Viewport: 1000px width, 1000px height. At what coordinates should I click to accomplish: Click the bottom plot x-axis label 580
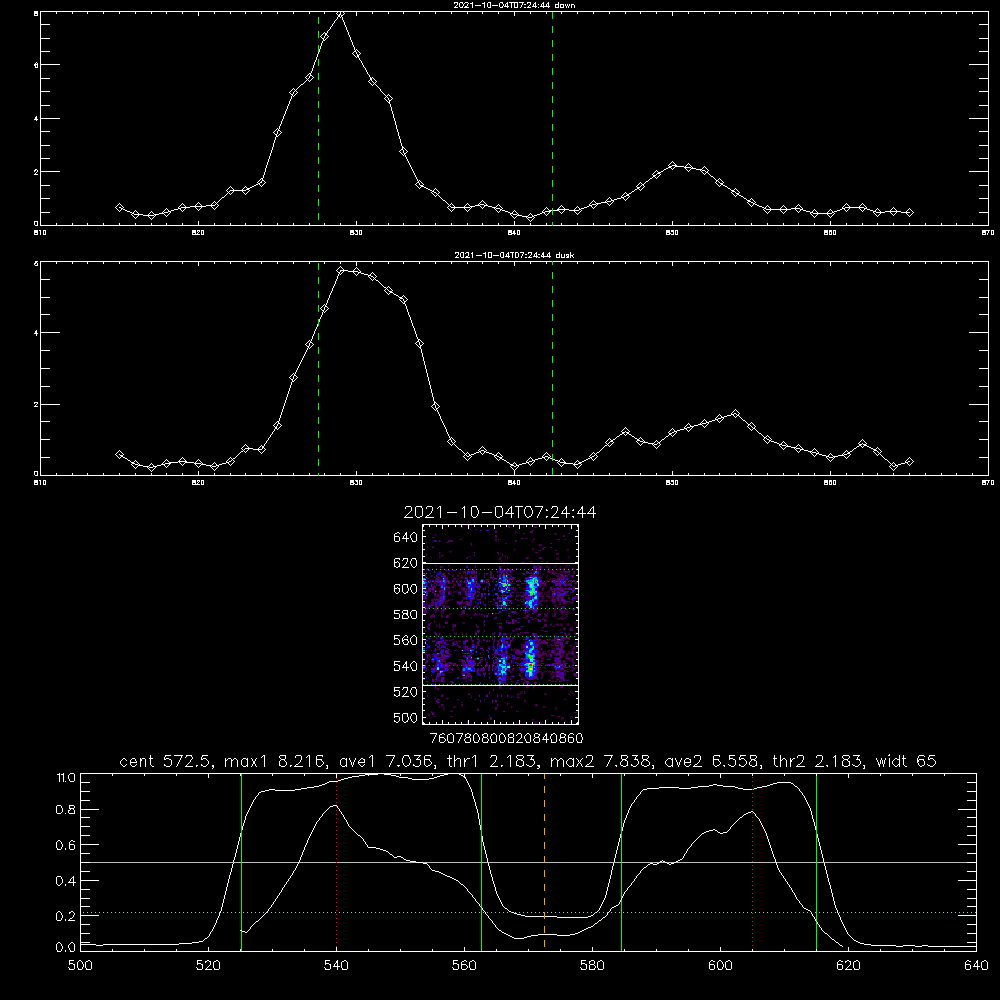[592, 966]
